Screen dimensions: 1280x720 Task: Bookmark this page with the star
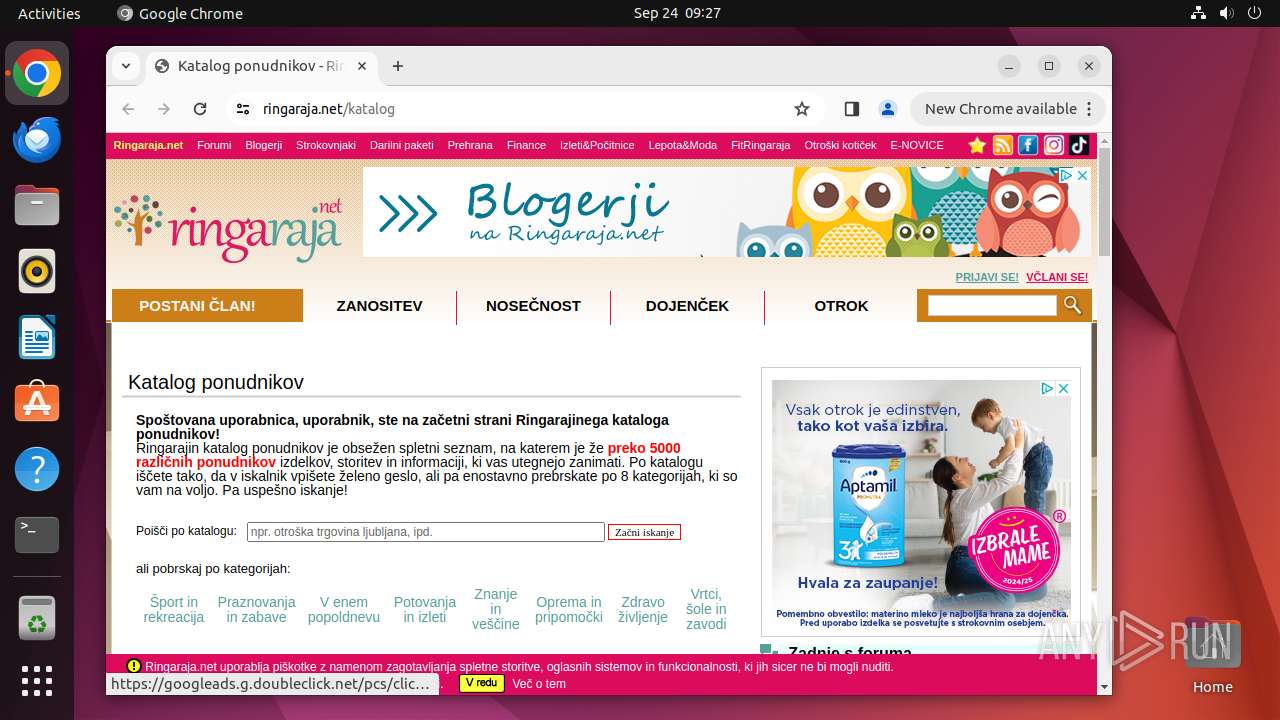802,109
